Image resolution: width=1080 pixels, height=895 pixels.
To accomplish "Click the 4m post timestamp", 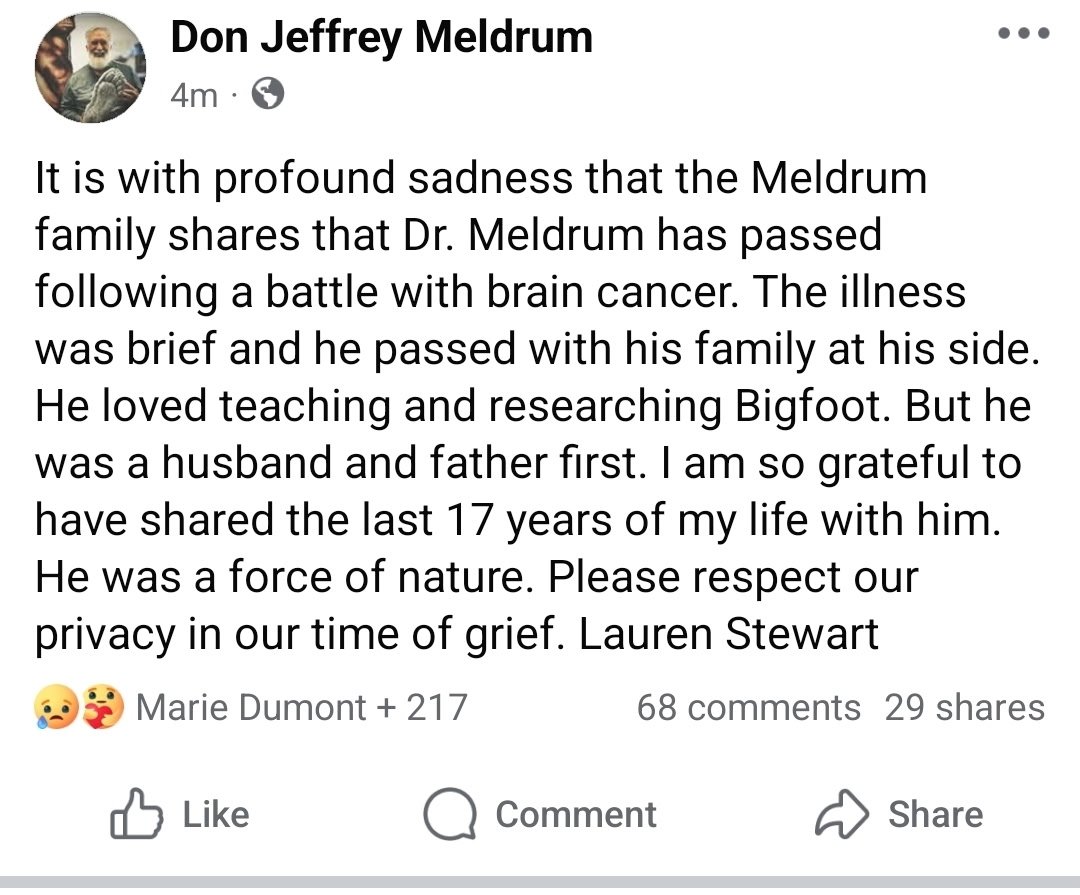I will (194, 95).
